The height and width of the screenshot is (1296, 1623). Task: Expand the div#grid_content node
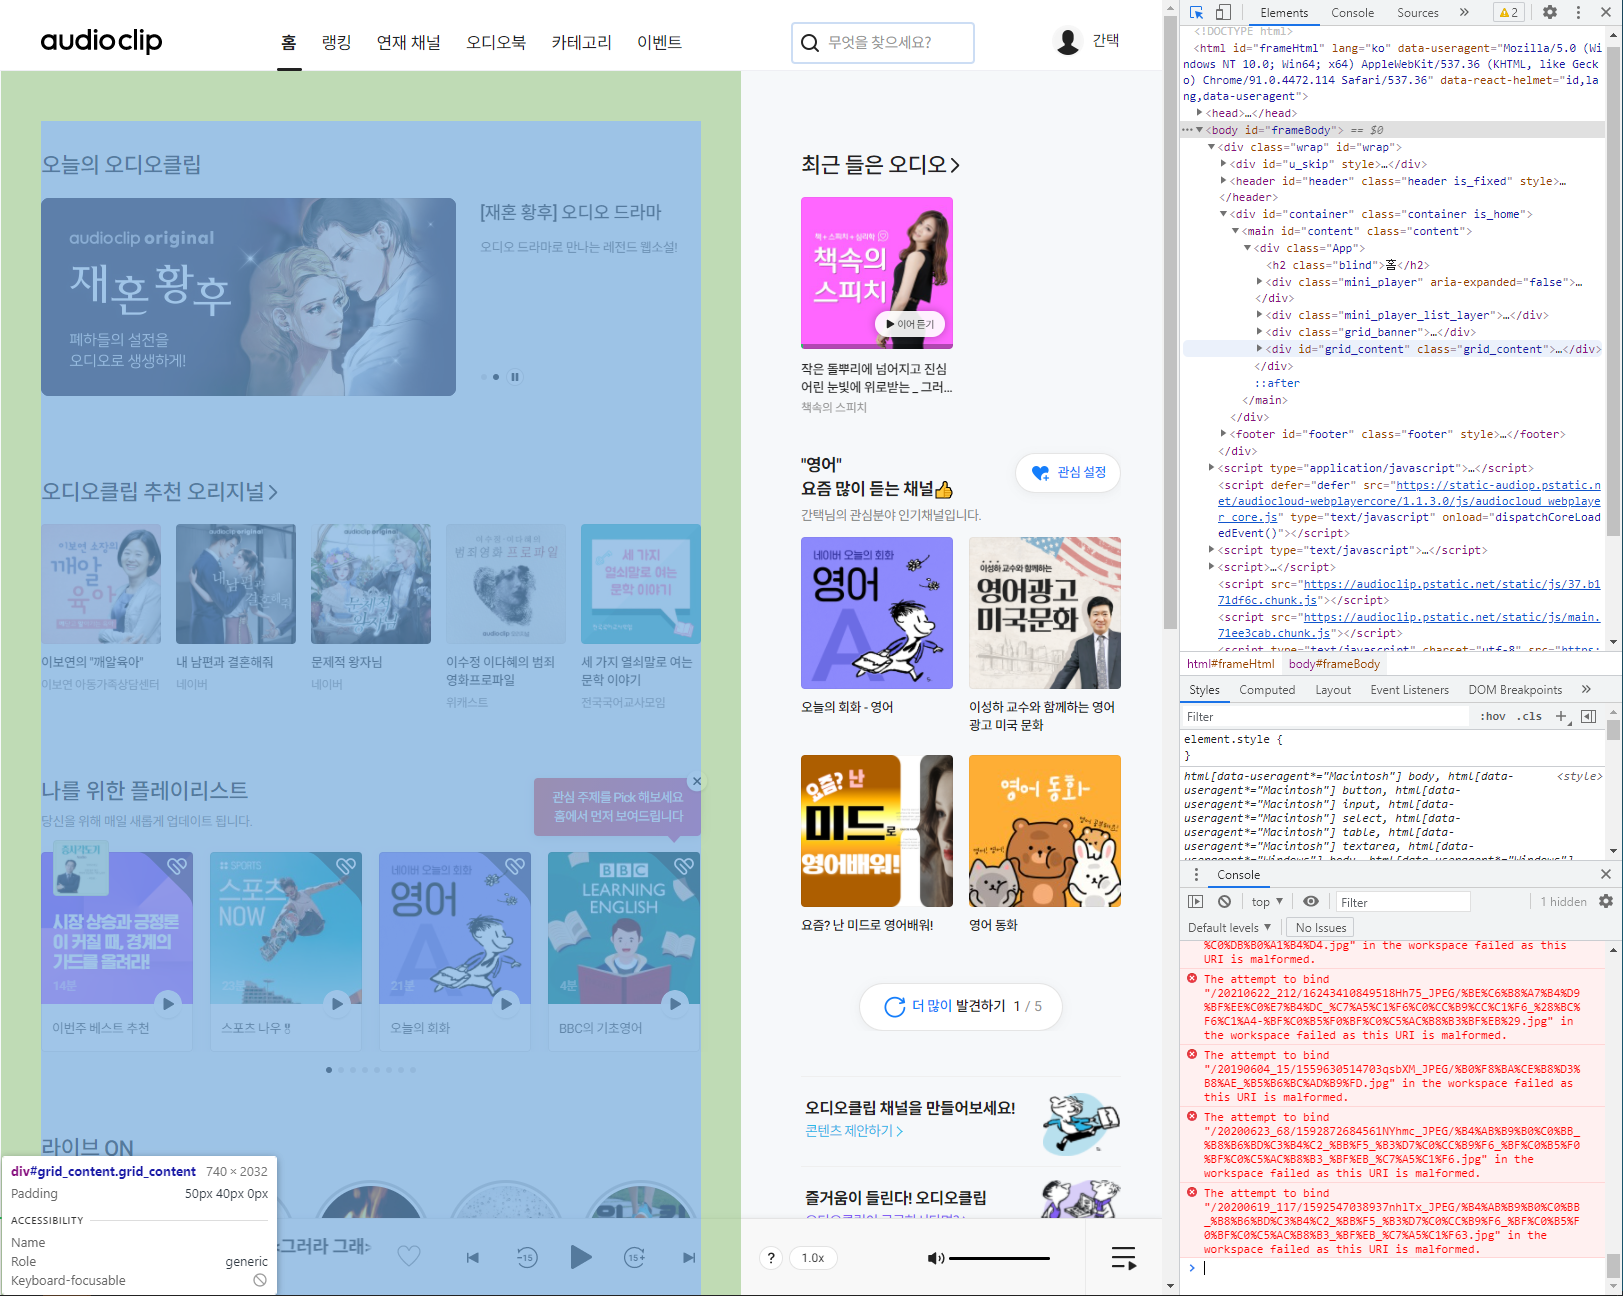pos(1259,349)
